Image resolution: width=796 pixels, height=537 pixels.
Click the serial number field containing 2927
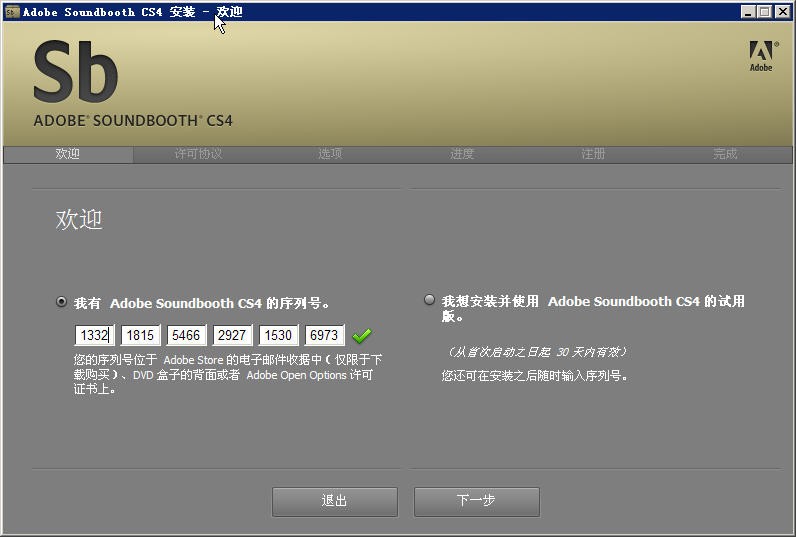click(x=233, y=336)
